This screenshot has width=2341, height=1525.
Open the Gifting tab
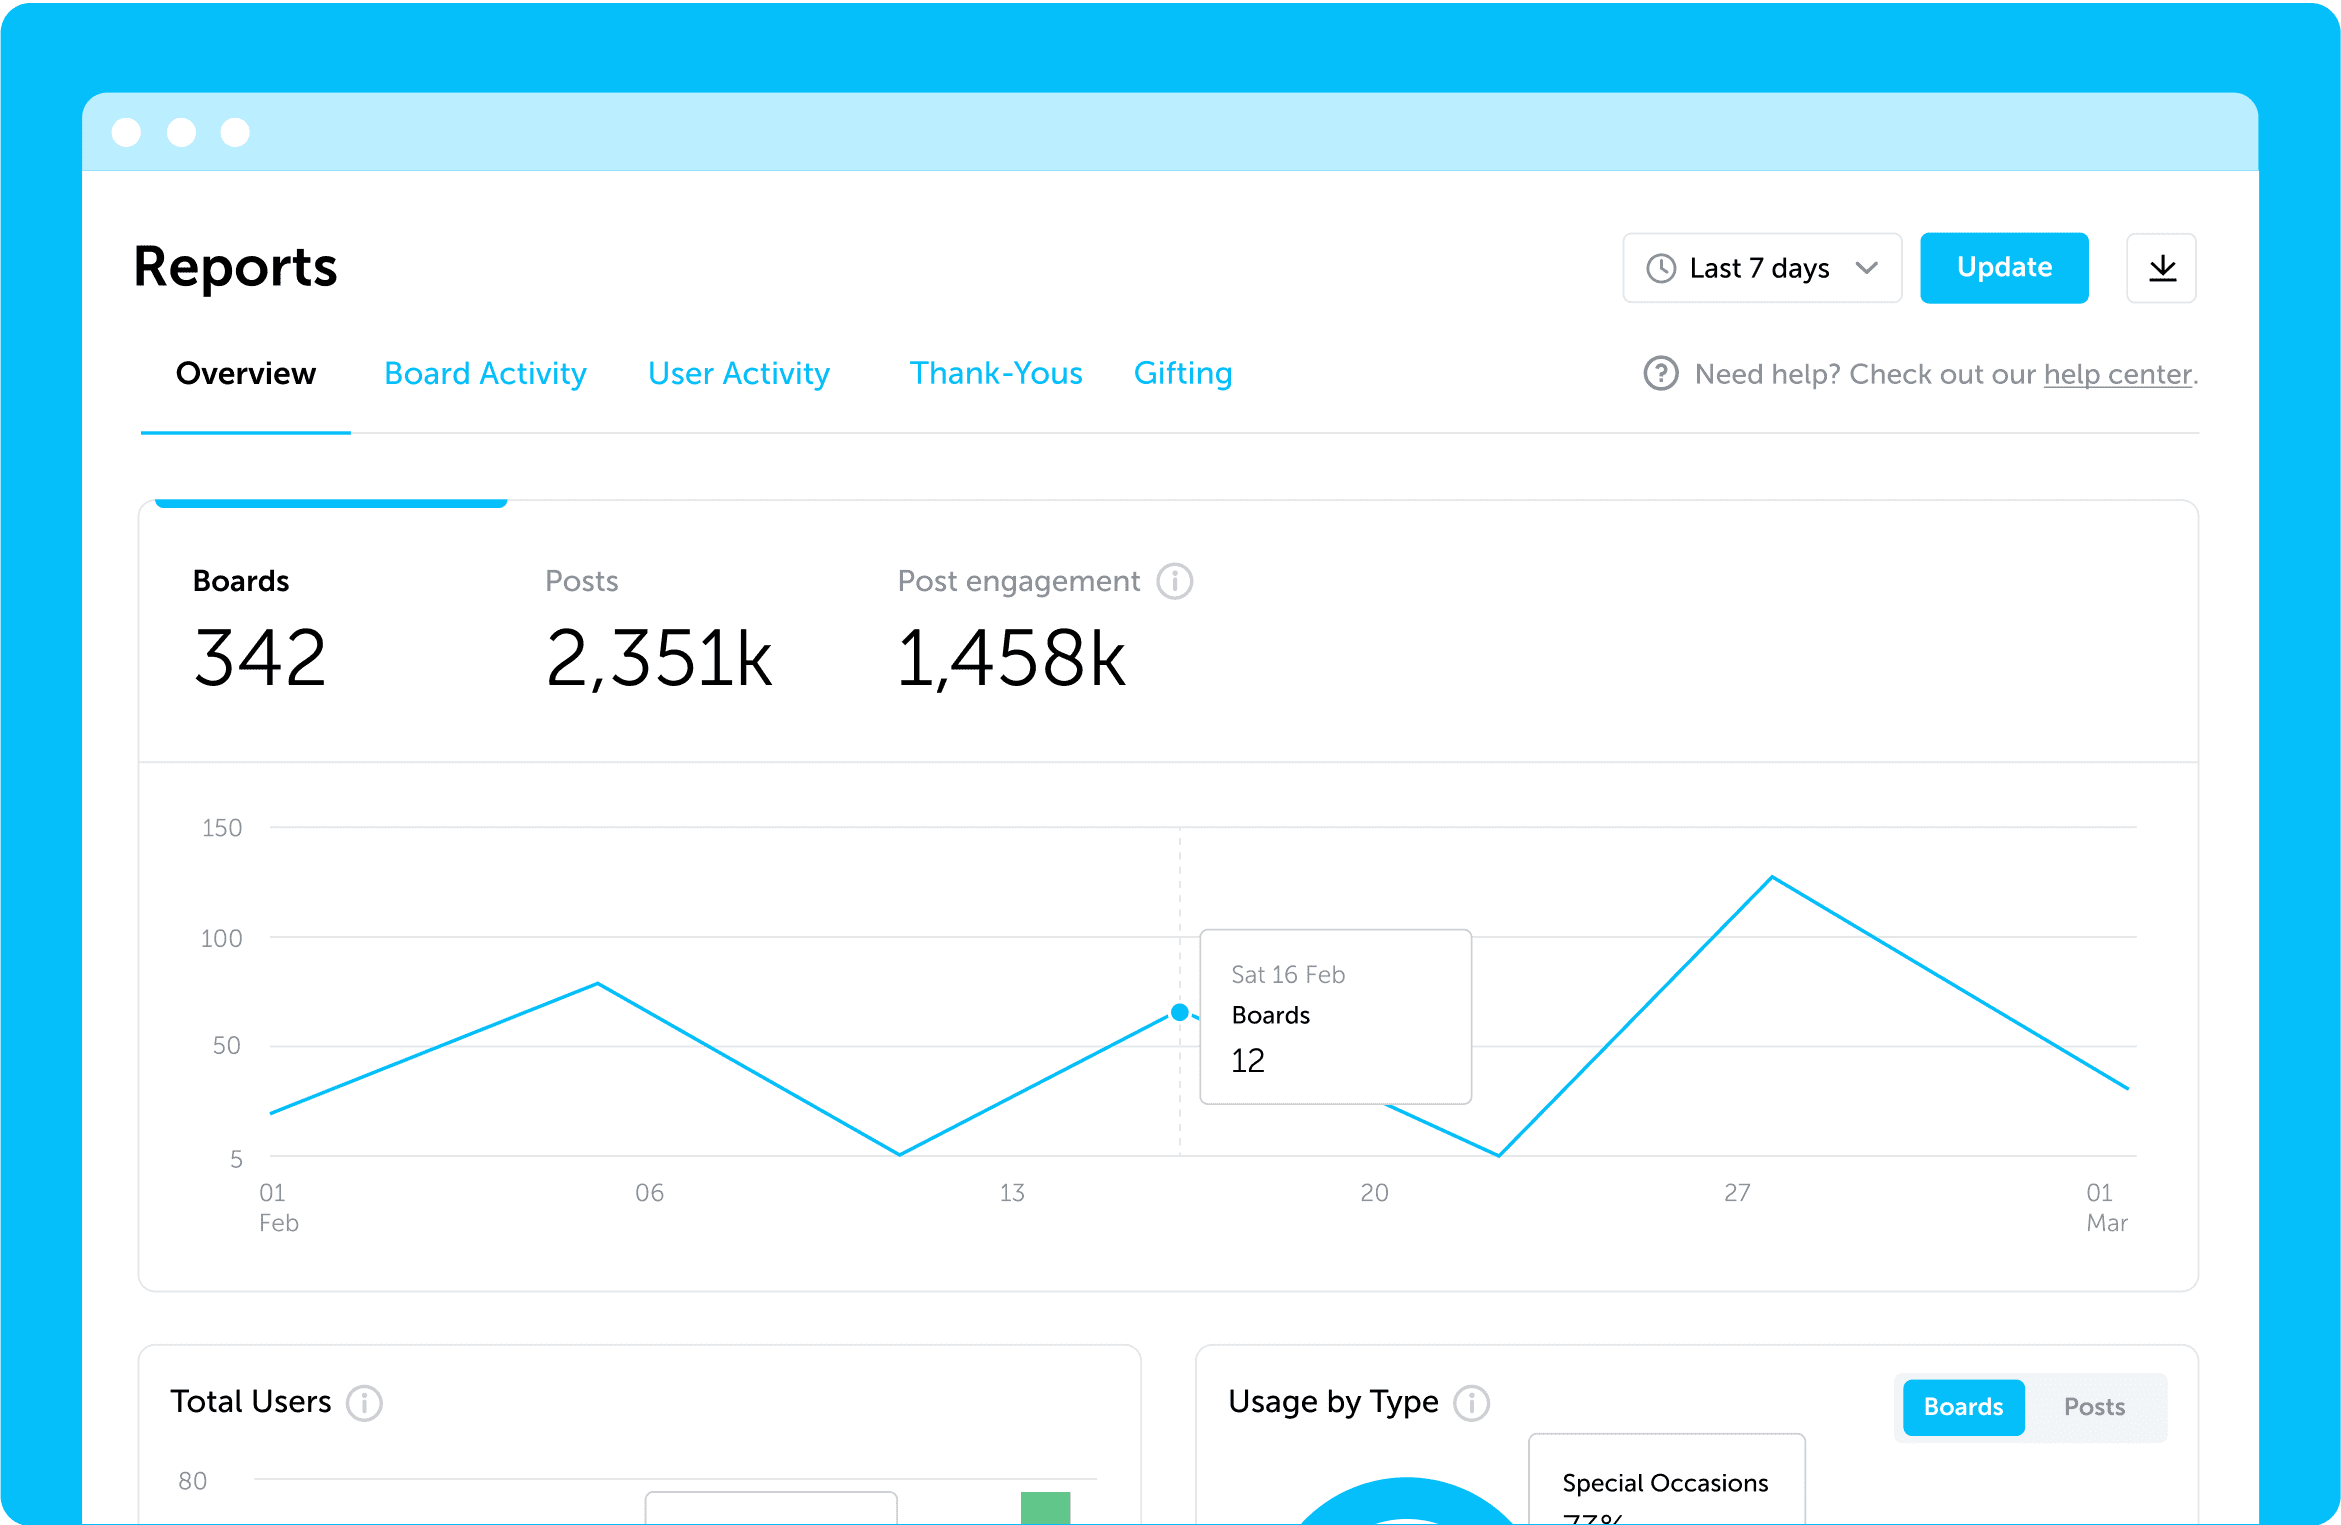click(1183, 373)
